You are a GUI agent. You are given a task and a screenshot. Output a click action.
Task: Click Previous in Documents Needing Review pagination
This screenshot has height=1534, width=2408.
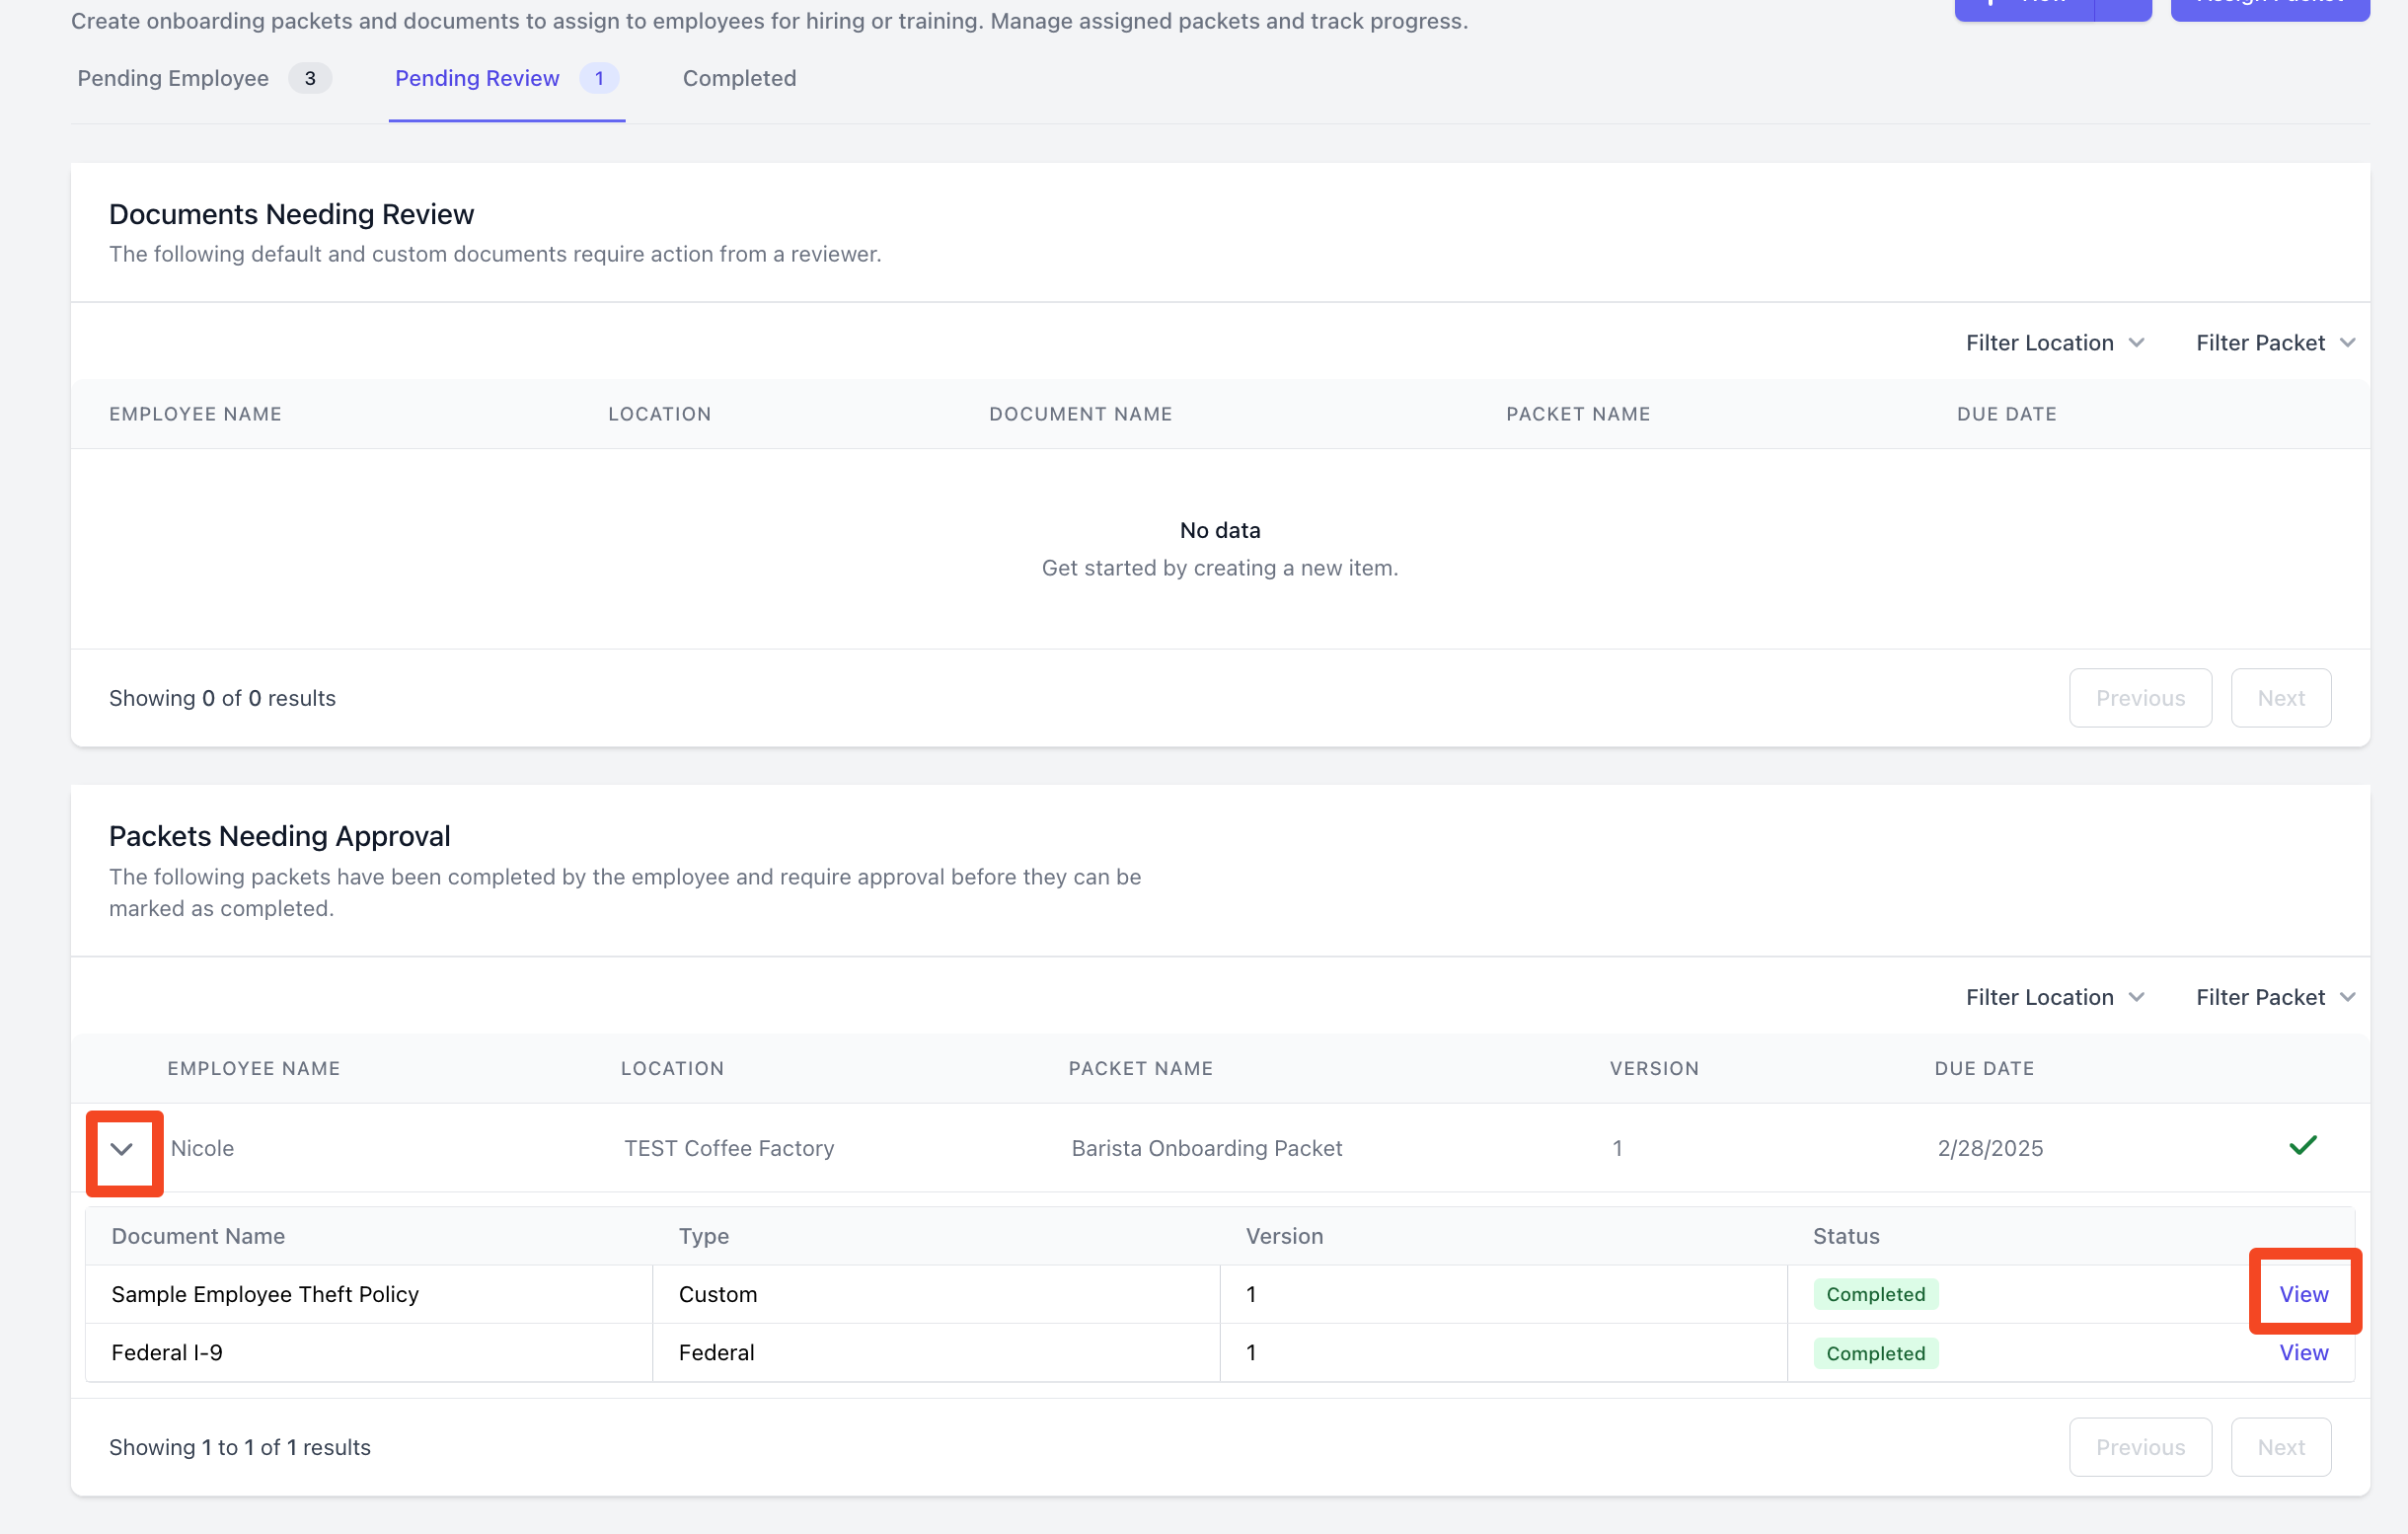2139,698
